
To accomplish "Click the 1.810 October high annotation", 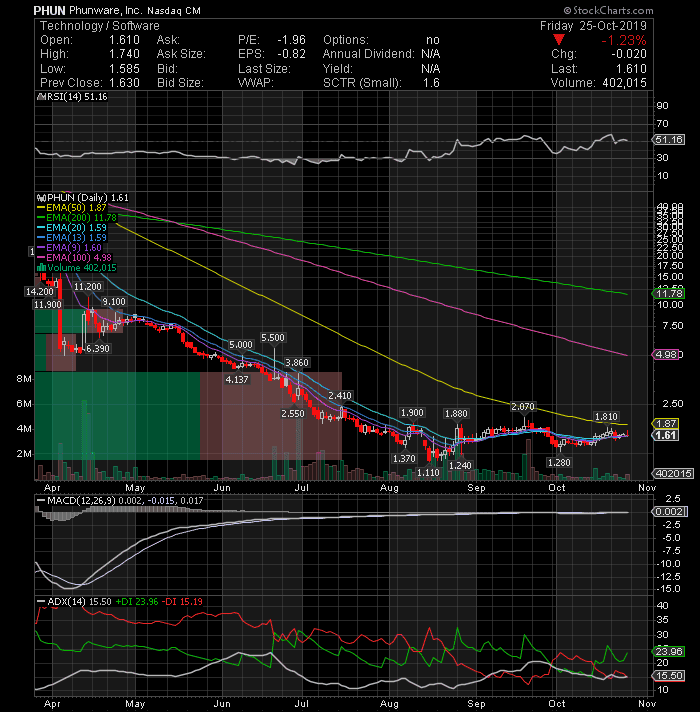I will 606,417.
